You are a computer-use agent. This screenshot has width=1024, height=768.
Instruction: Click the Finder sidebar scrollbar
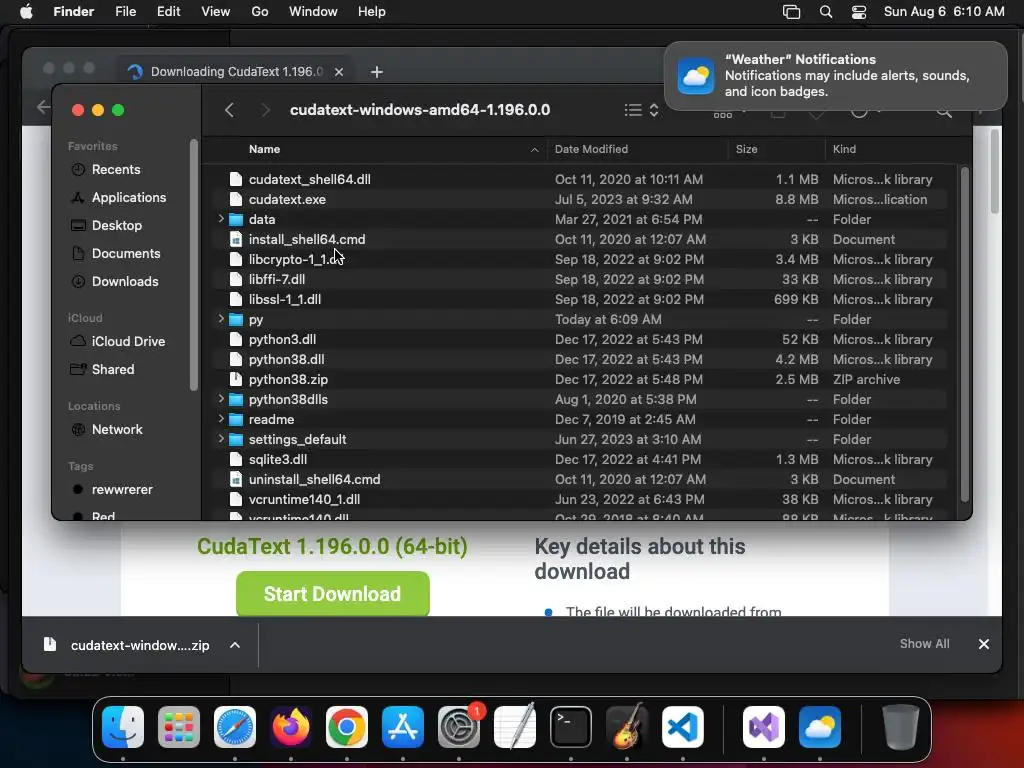pyautogui.click(x=193, y=265)
